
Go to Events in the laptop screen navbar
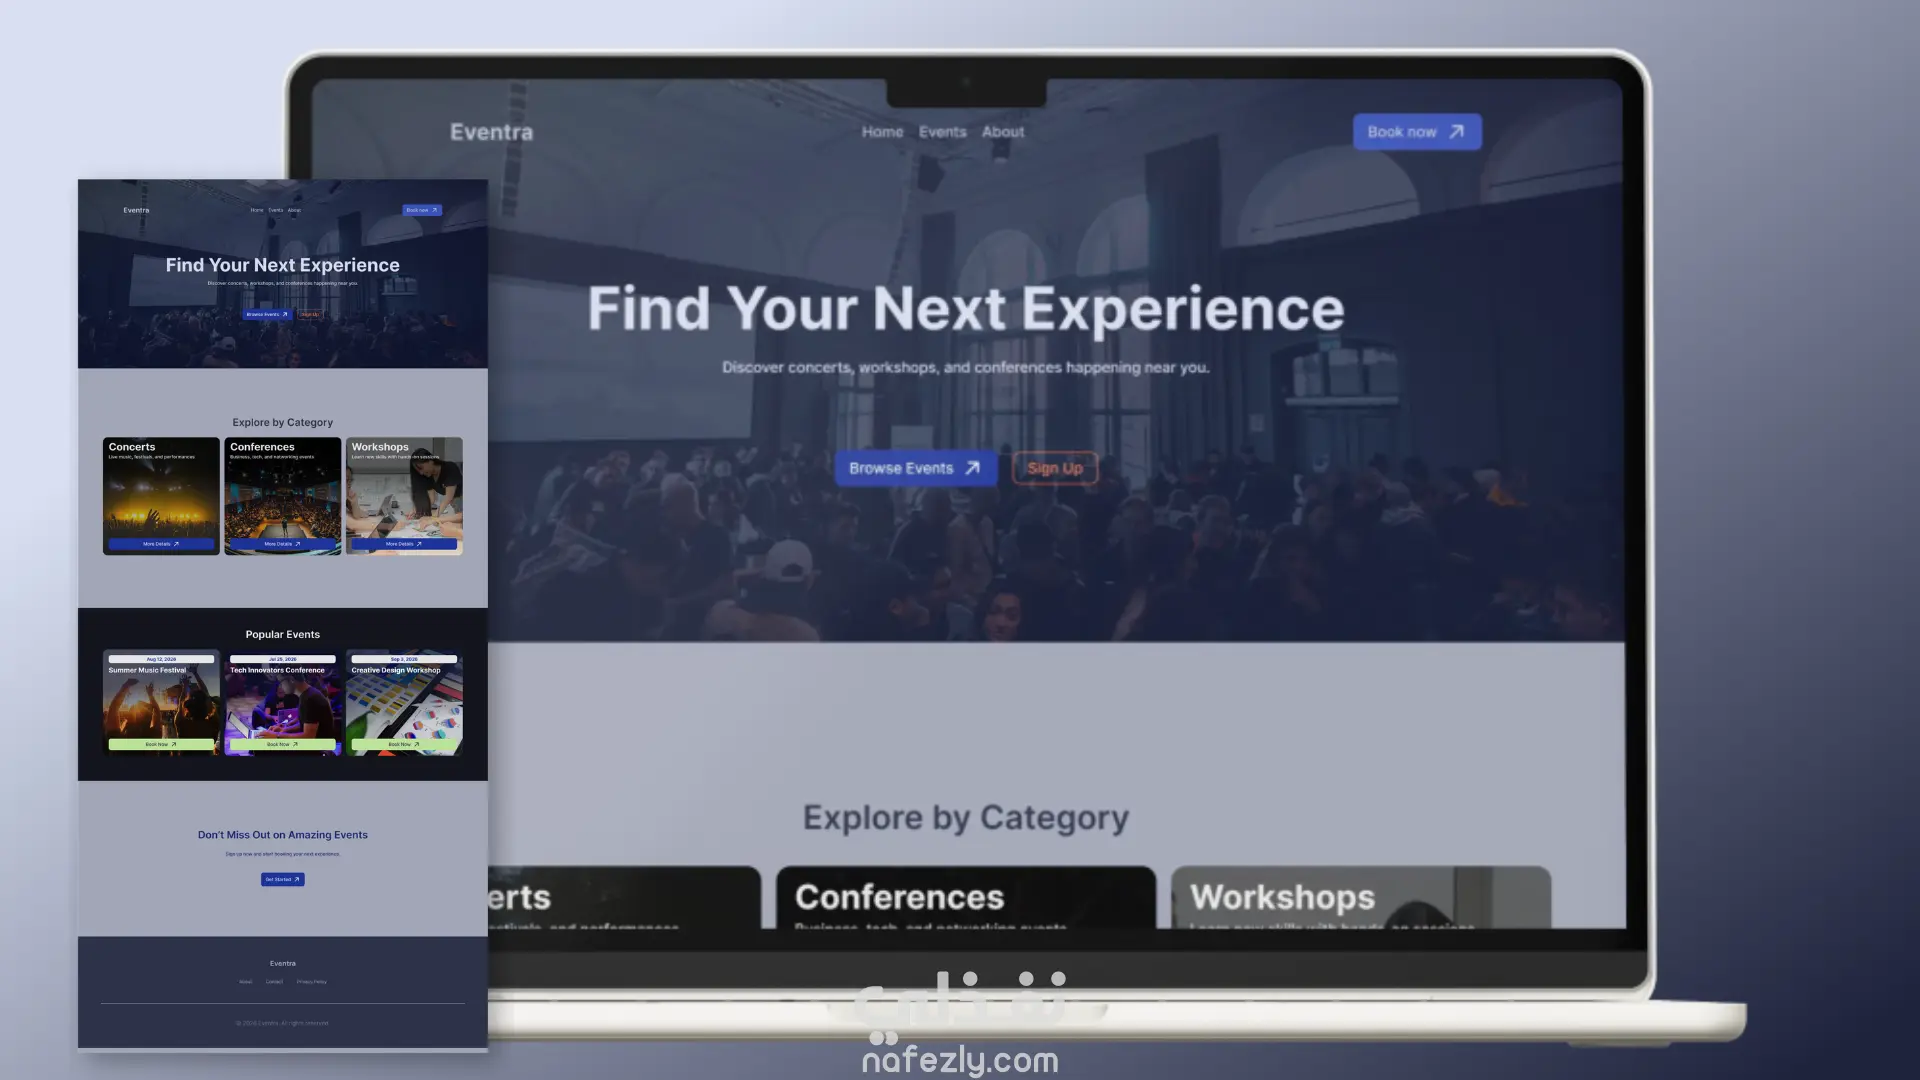[942, 132]
